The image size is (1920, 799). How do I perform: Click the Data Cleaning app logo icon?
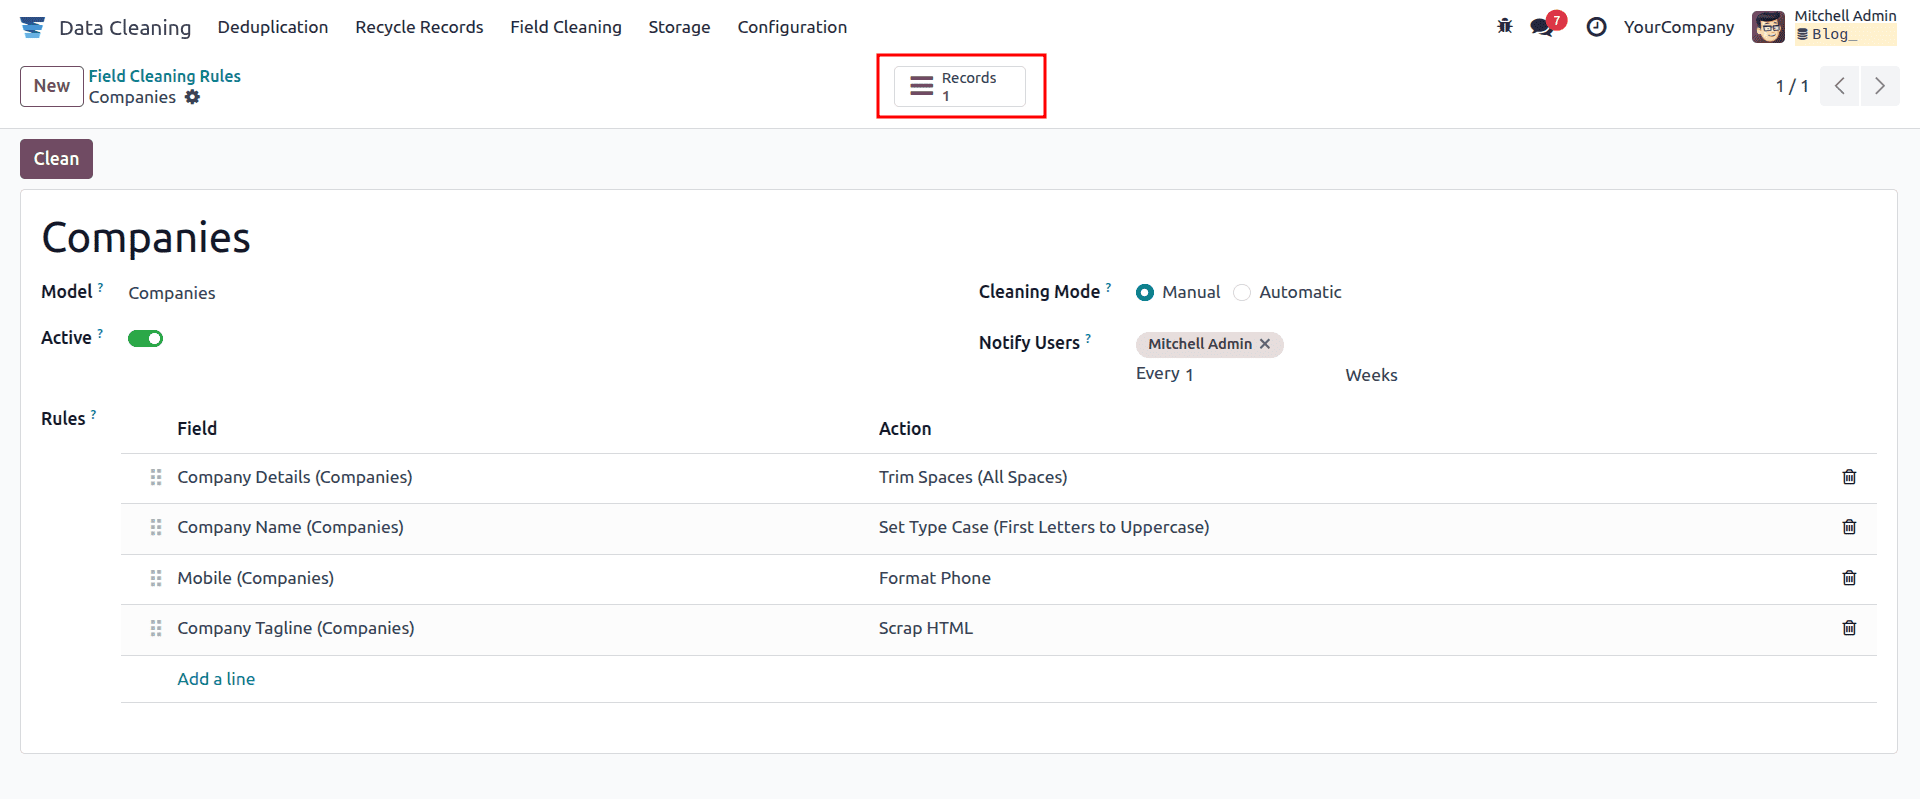pos(32,27)
